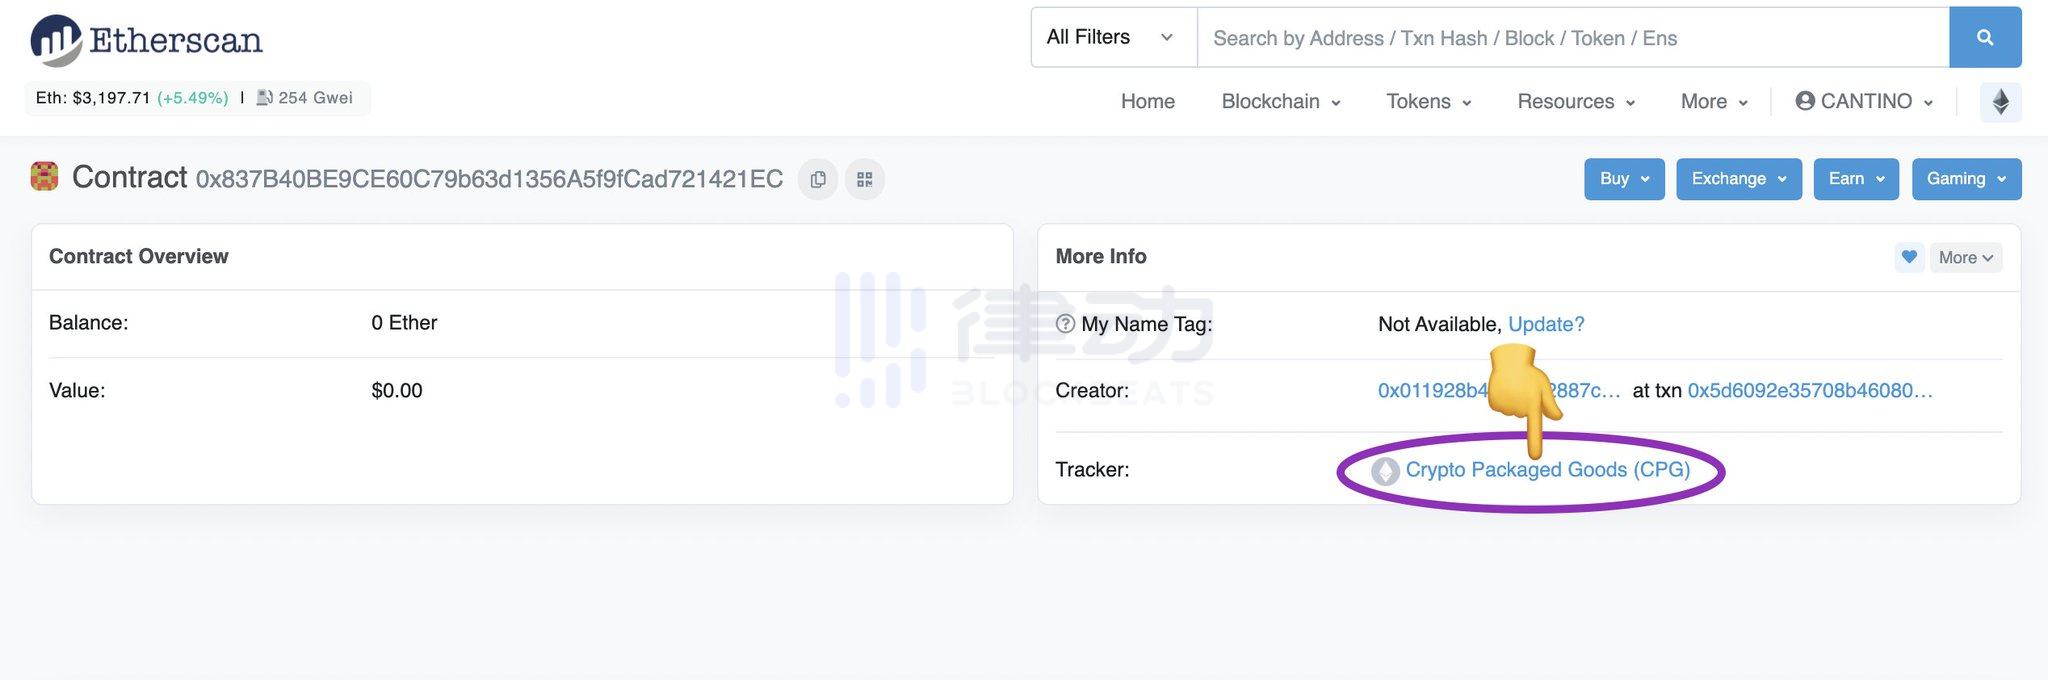Go to the Home page

pyautogui.click(x=1147, y=102)
